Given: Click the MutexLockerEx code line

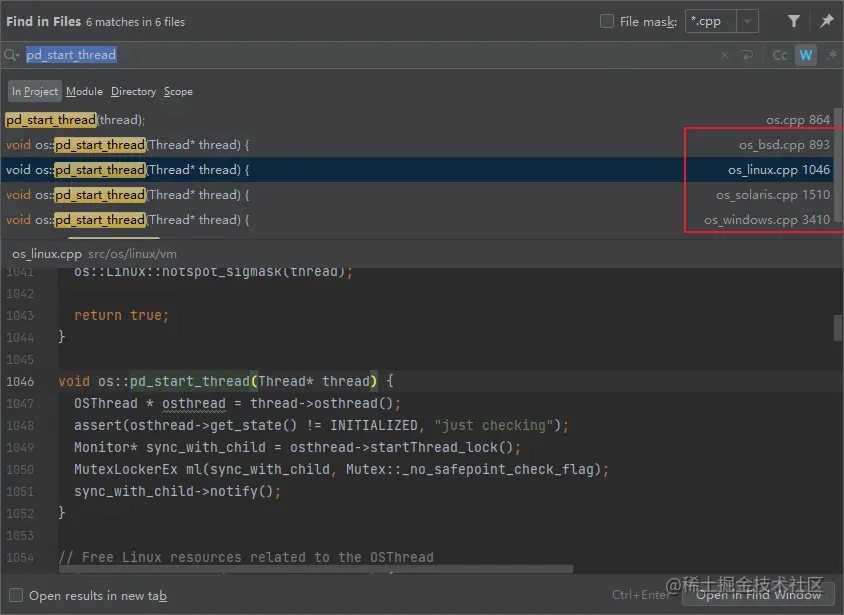Looking at the screenshot, I should coord(341,469).
